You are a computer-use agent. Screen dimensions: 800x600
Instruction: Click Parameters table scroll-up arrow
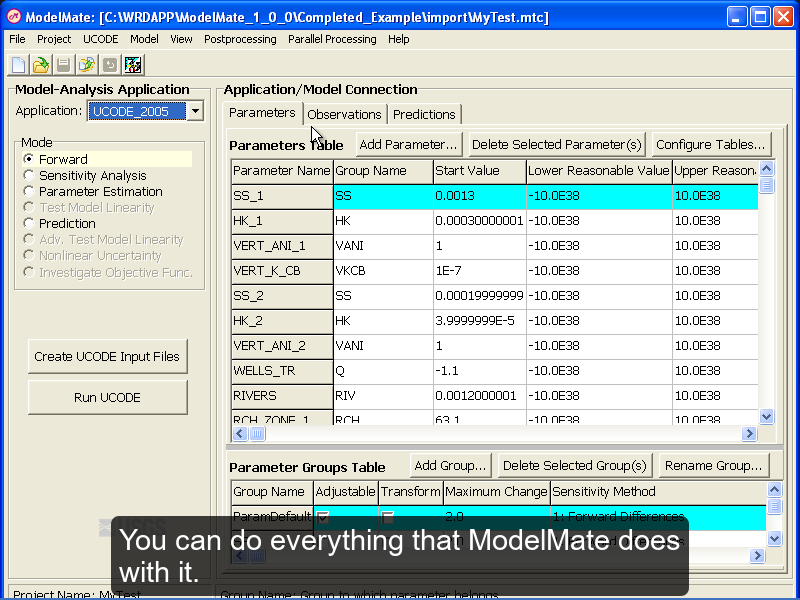pos(766,168)
